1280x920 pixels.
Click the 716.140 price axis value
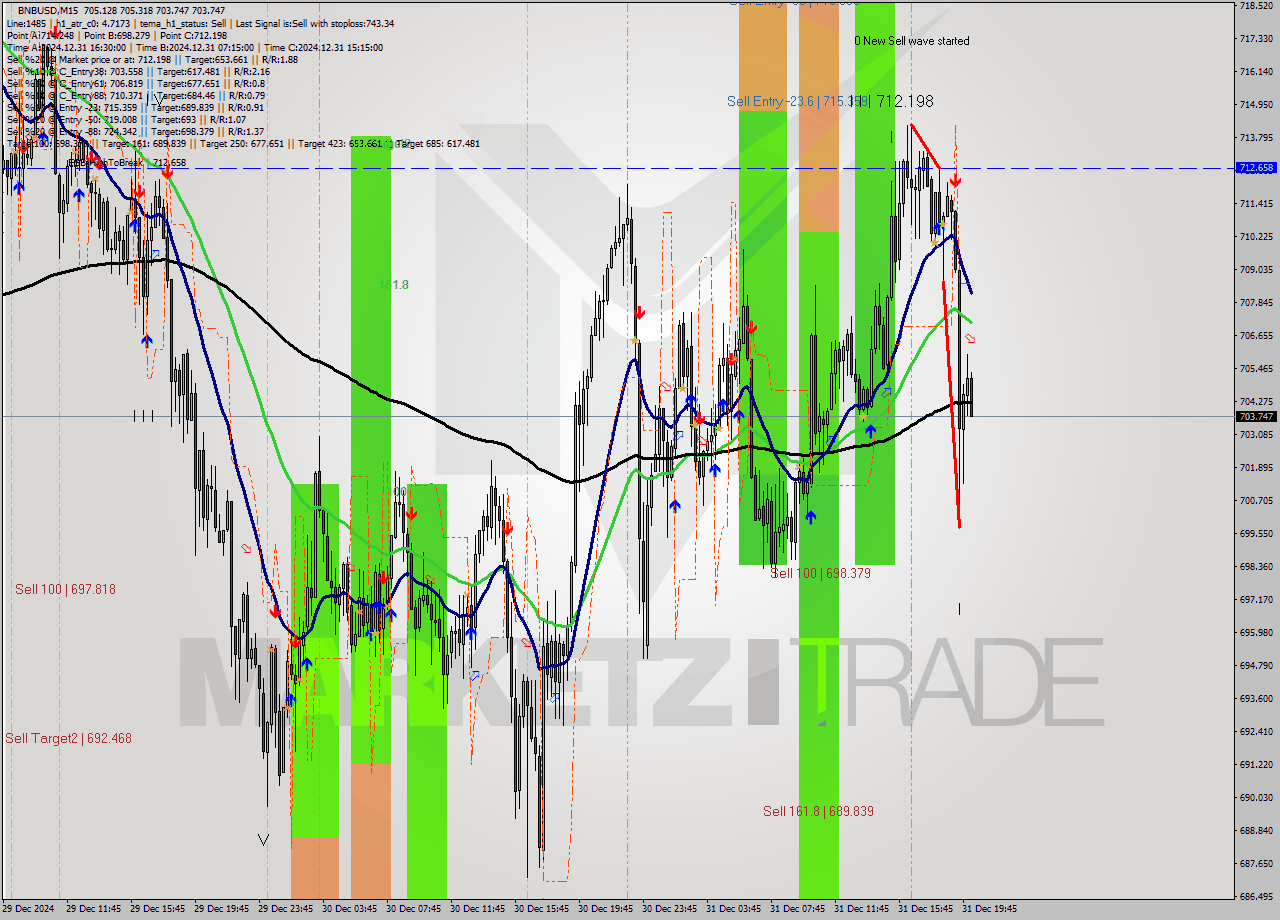(x=1256, y=72)
